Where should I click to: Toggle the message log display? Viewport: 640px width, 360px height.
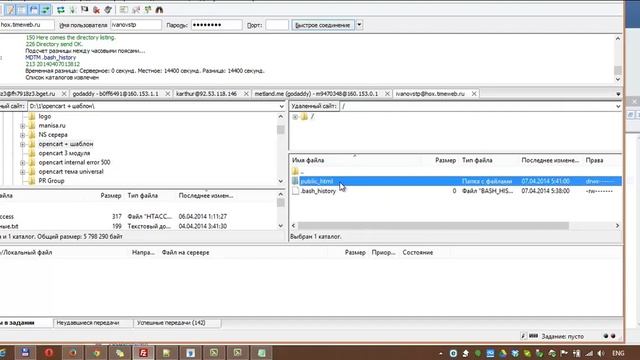(x=10, y=9)
